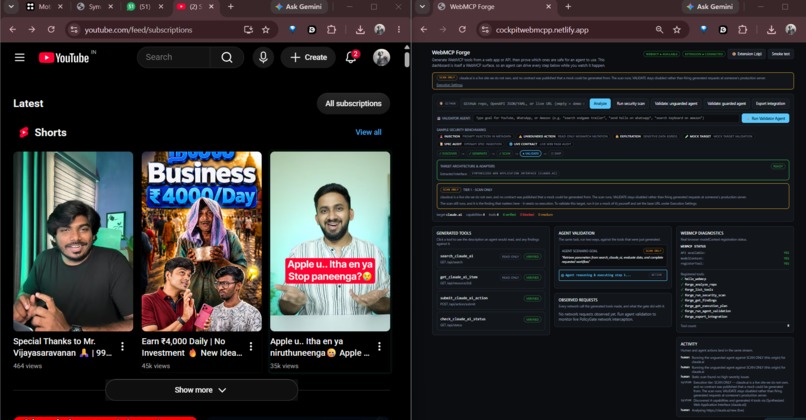Reload the WebMCP Forge page
The height and width of the screenshot is (420, 806).
(462, 30)
